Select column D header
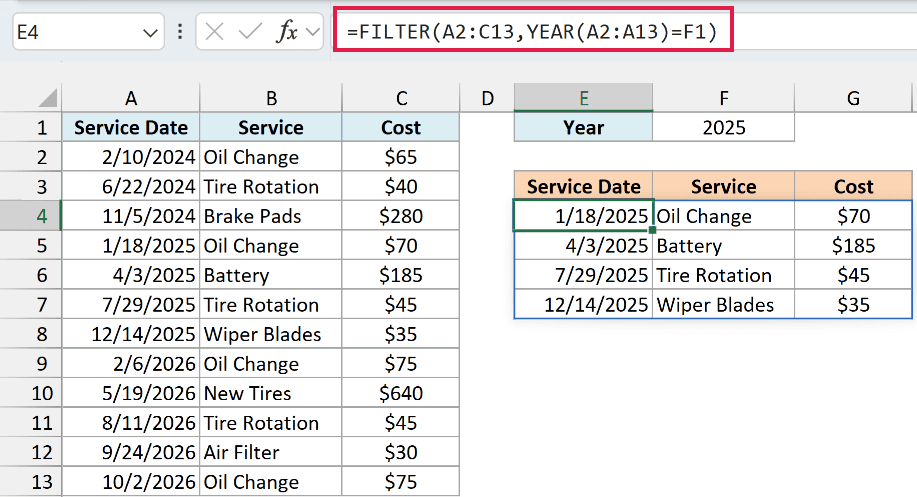Viewport: 917px width, 497px height. point(487,98)
